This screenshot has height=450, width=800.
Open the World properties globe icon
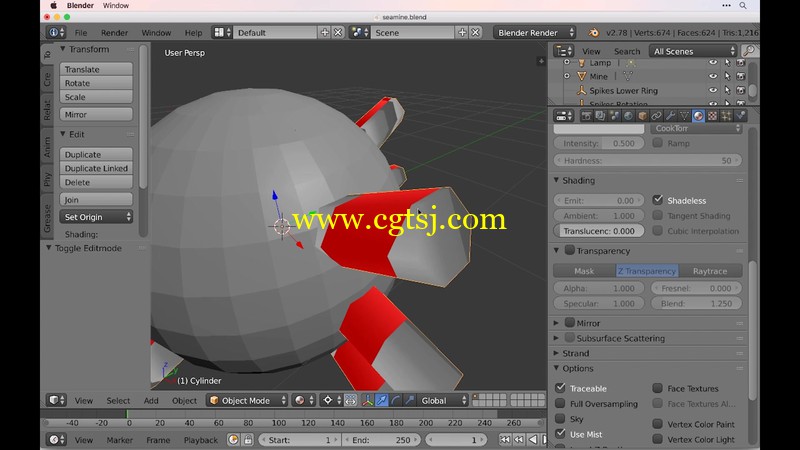628,116
